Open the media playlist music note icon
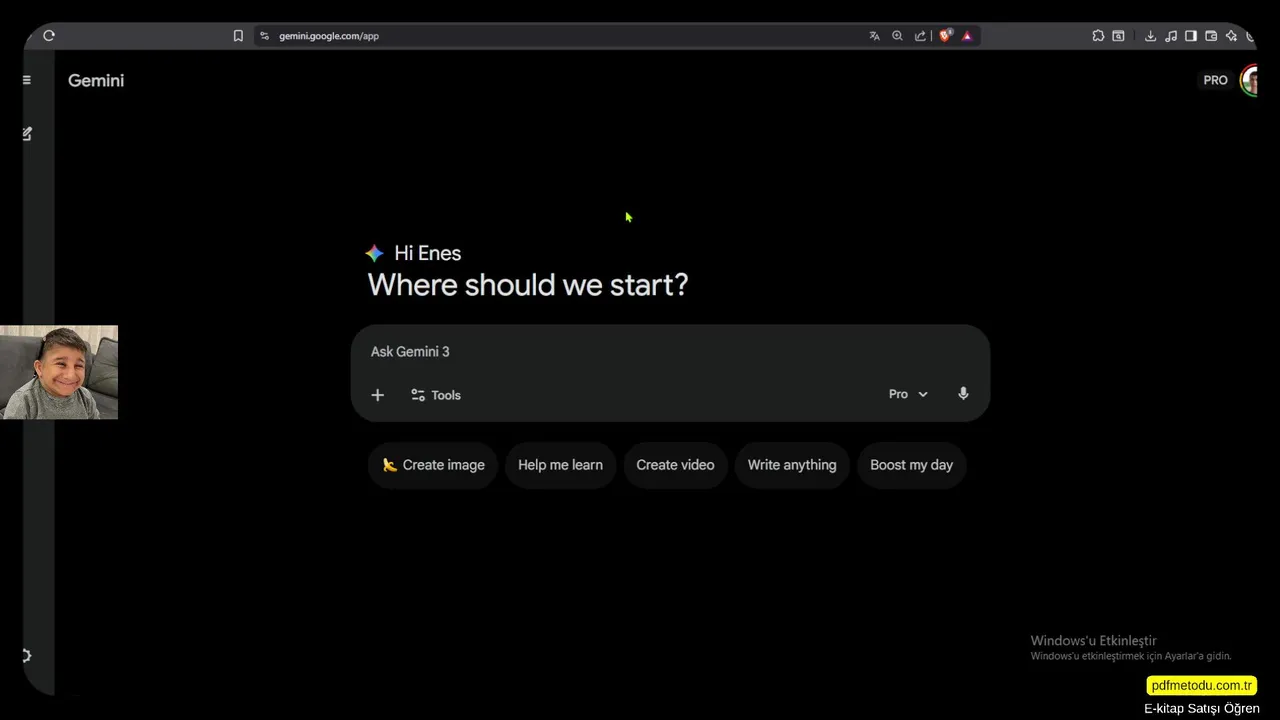The height and width of the screenshot is (720, 1280). click(1171, 36)
